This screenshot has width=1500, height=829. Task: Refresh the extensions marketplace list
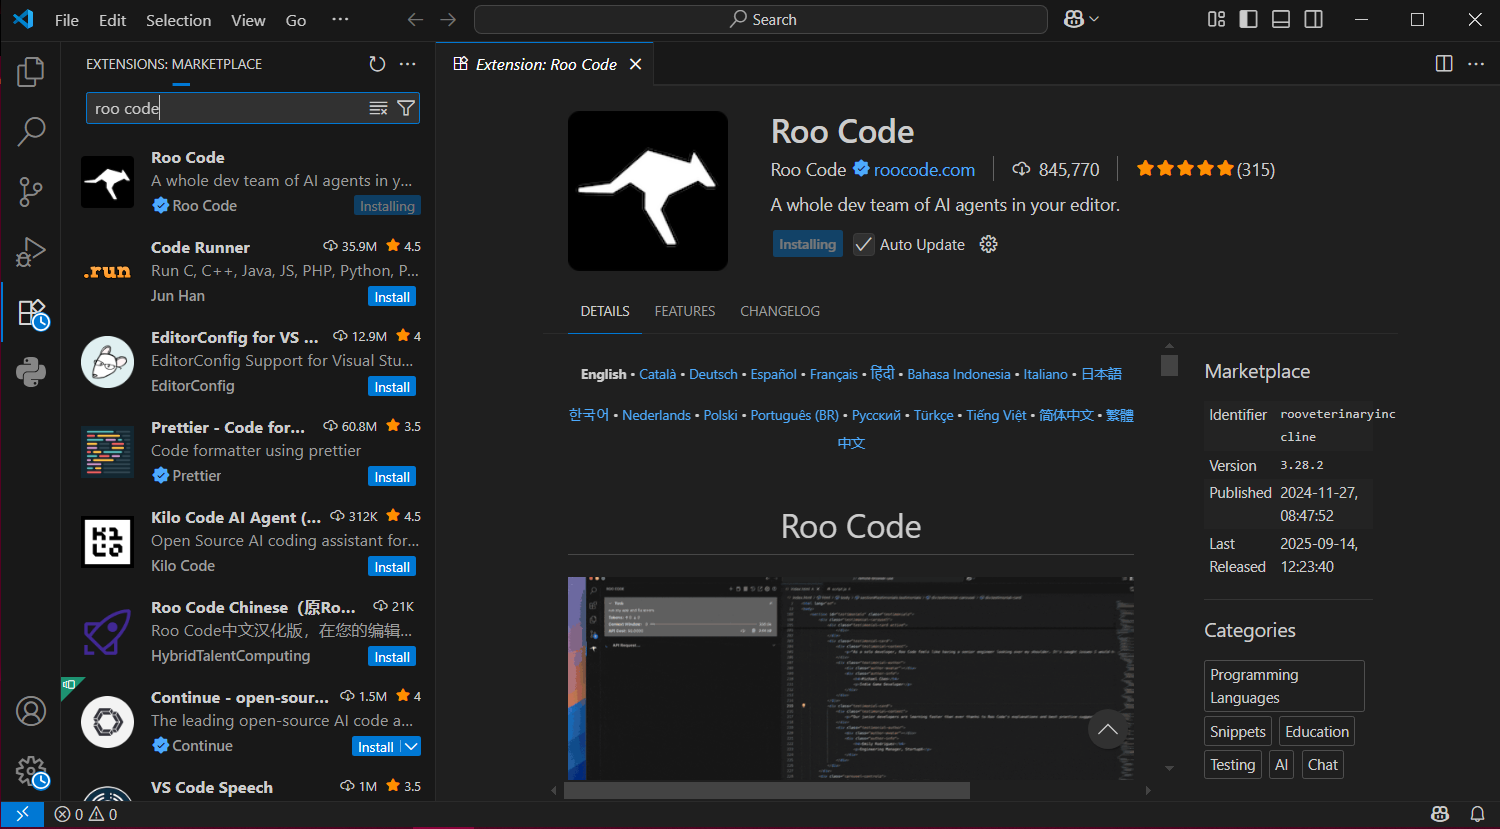click(377, 64)
